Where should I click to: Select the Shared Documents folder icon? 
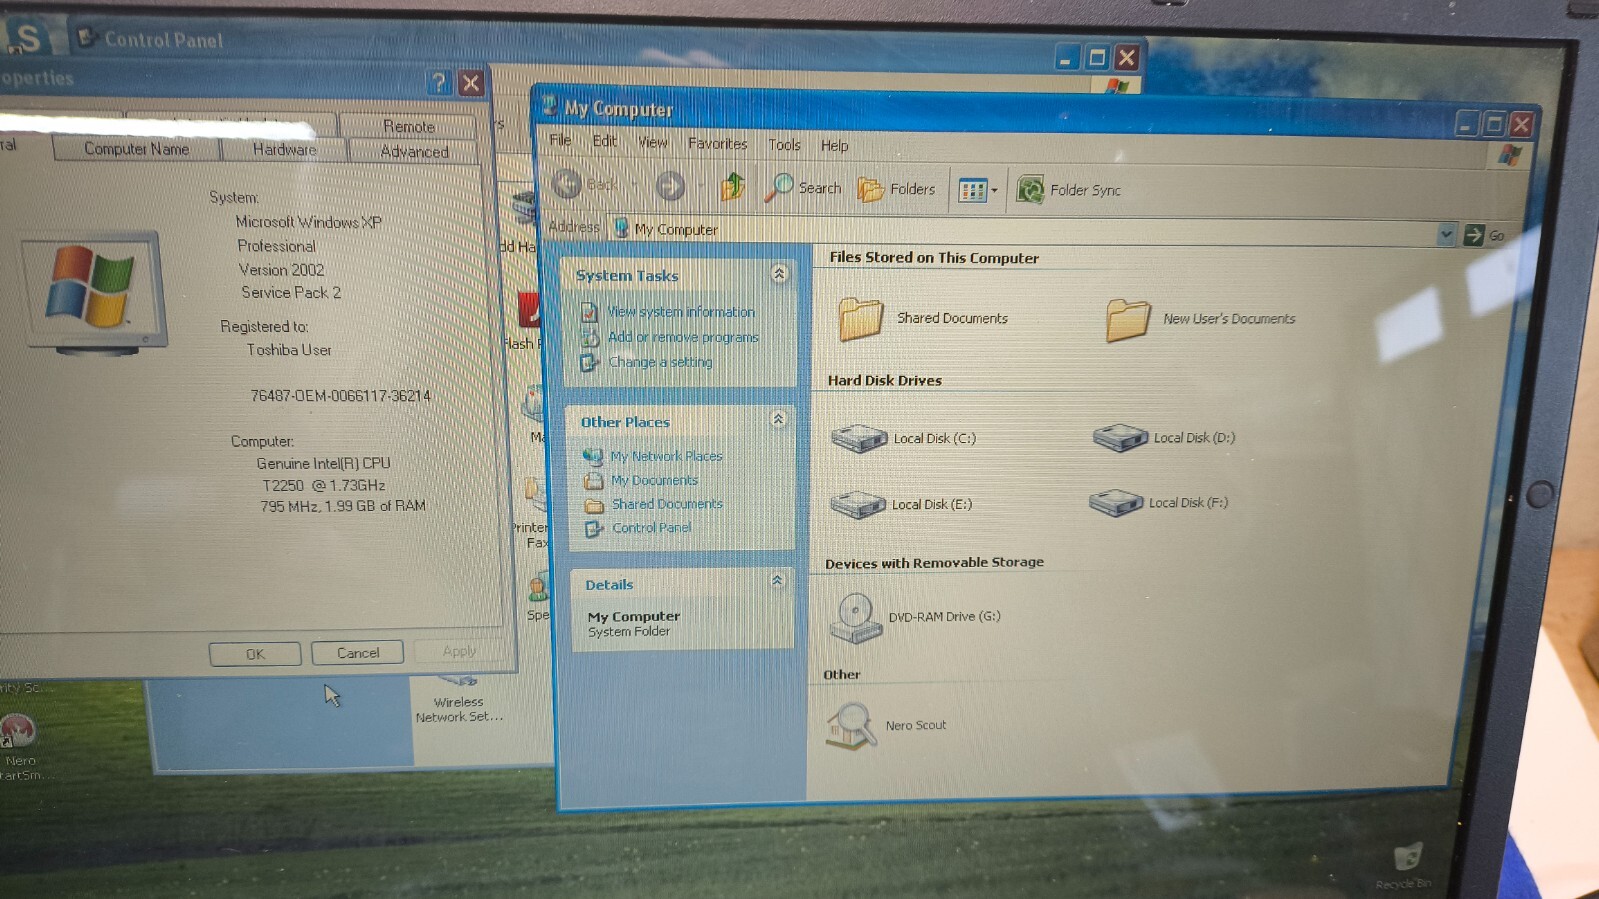(861, 319)
